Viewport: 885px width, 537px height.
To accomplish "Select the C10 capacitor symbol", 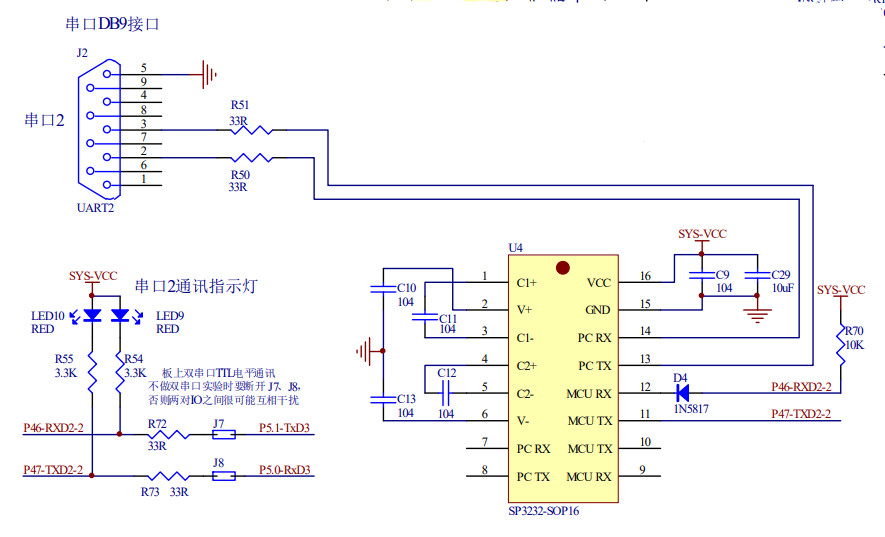I will point(383,289).
